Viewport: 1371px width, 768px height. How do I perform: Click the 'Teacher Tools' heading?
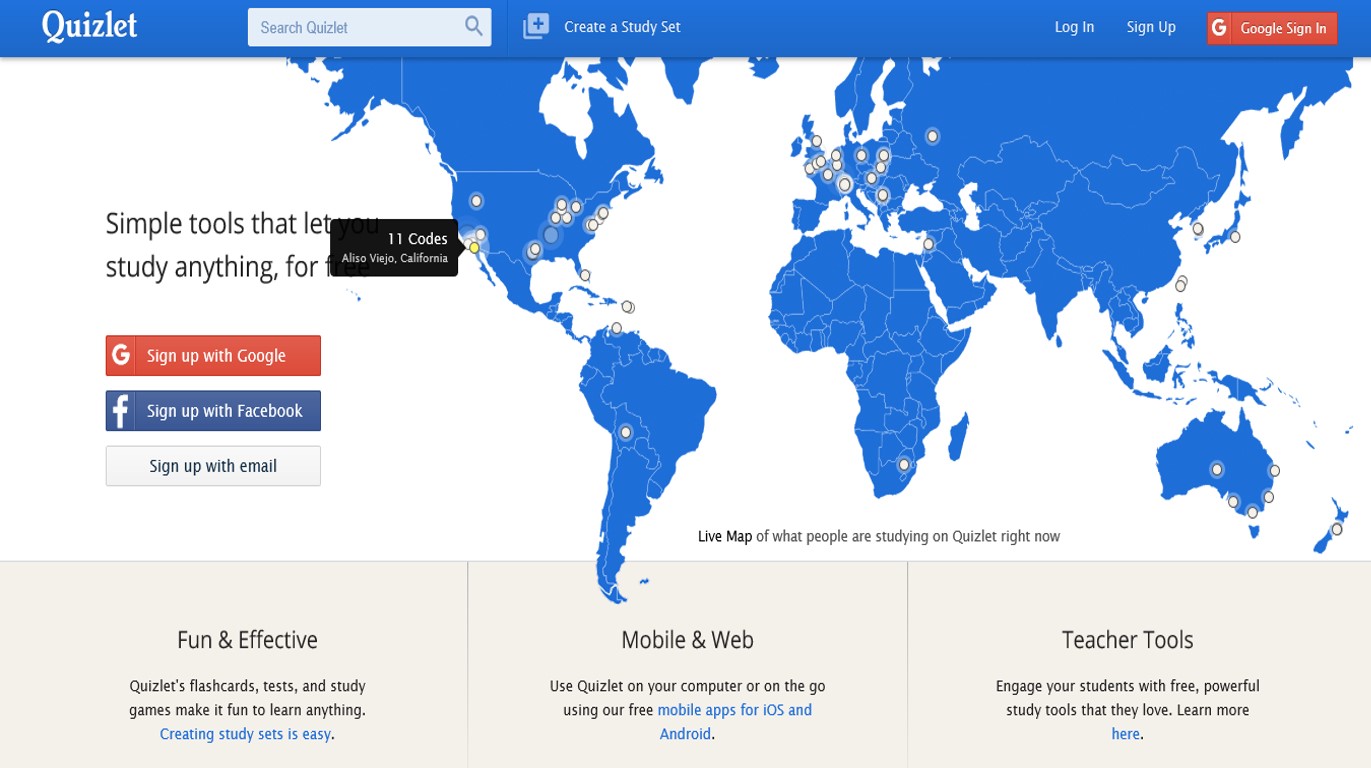1127,640
